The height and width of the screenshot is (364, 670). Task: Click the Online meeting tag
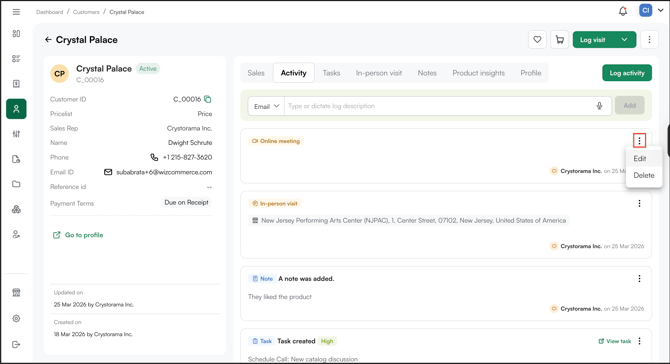276,141
